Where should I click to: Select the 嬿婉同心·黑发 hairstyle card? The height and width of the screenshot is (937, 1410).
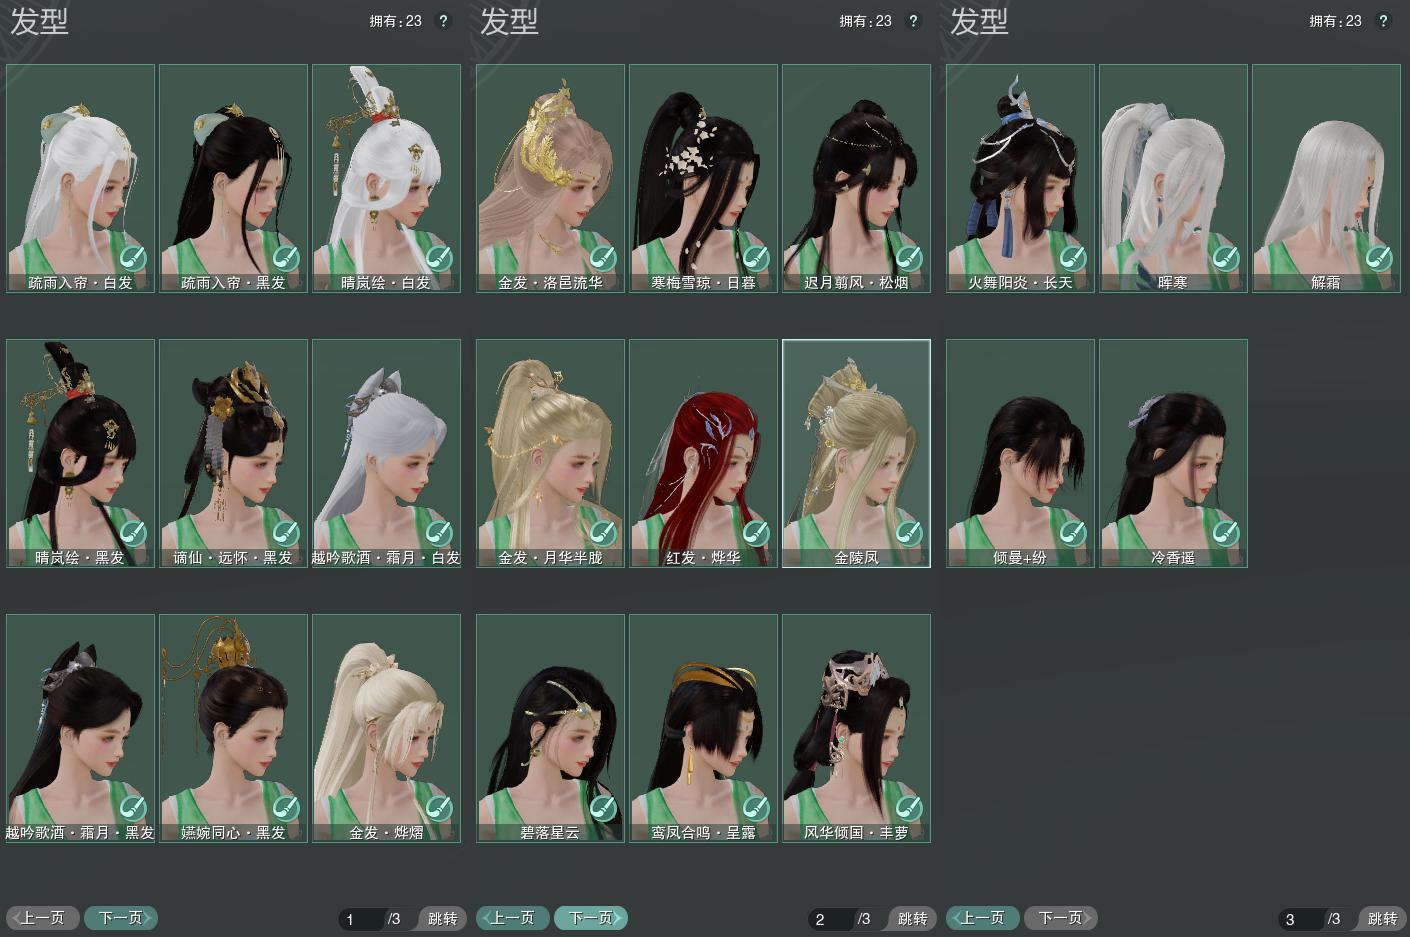coord(234,729)
